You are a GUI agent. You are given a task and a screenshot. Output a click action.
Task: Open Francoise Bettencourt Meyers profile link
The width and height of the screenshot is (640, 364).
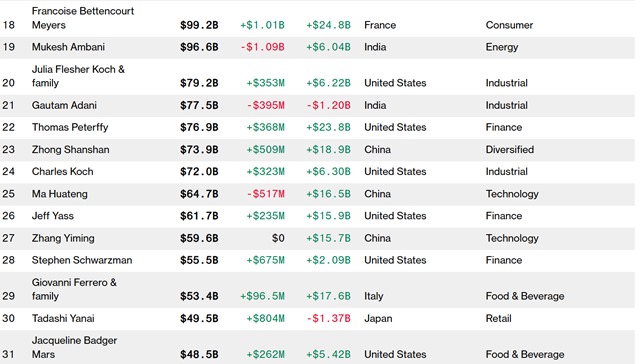click(x=83, y=18)
